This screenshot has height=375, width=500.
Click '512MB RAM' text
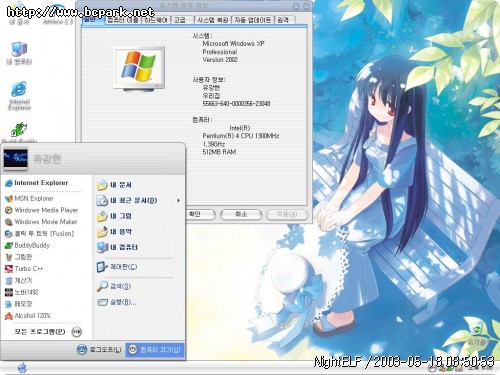pos(219,152)
